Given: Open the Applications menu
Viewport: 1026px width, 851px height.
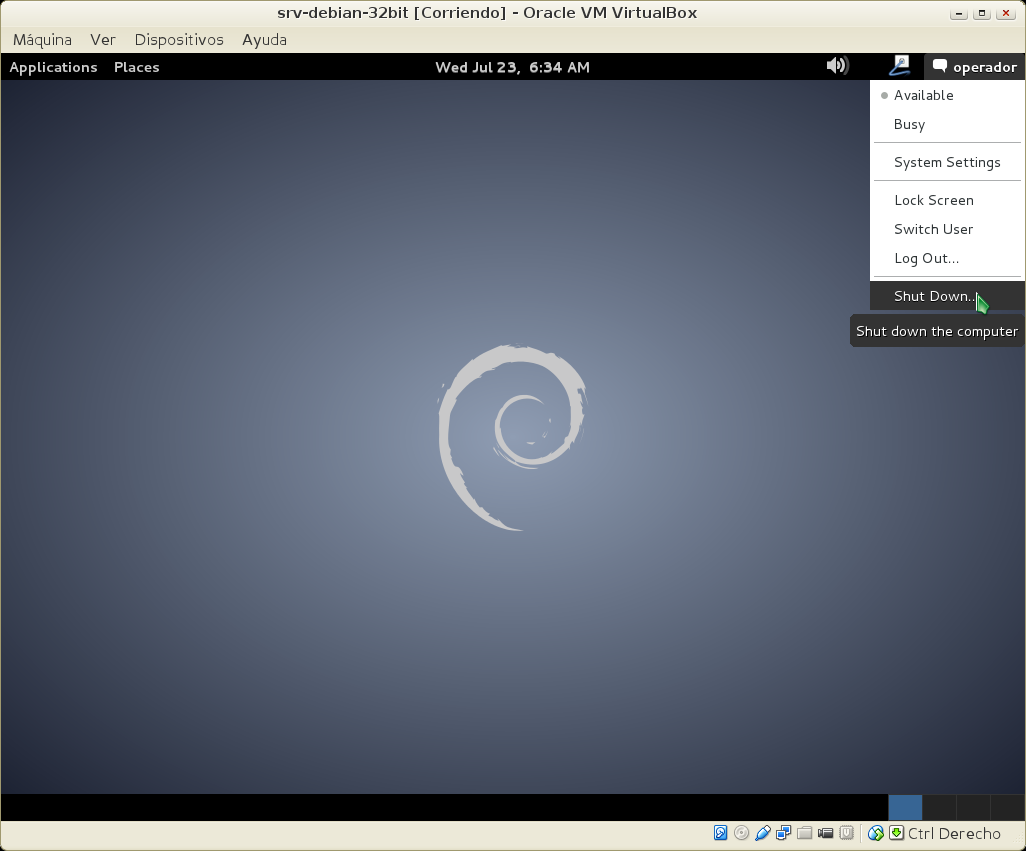Looking at the screenshot, I should click(x=53, y=67).
